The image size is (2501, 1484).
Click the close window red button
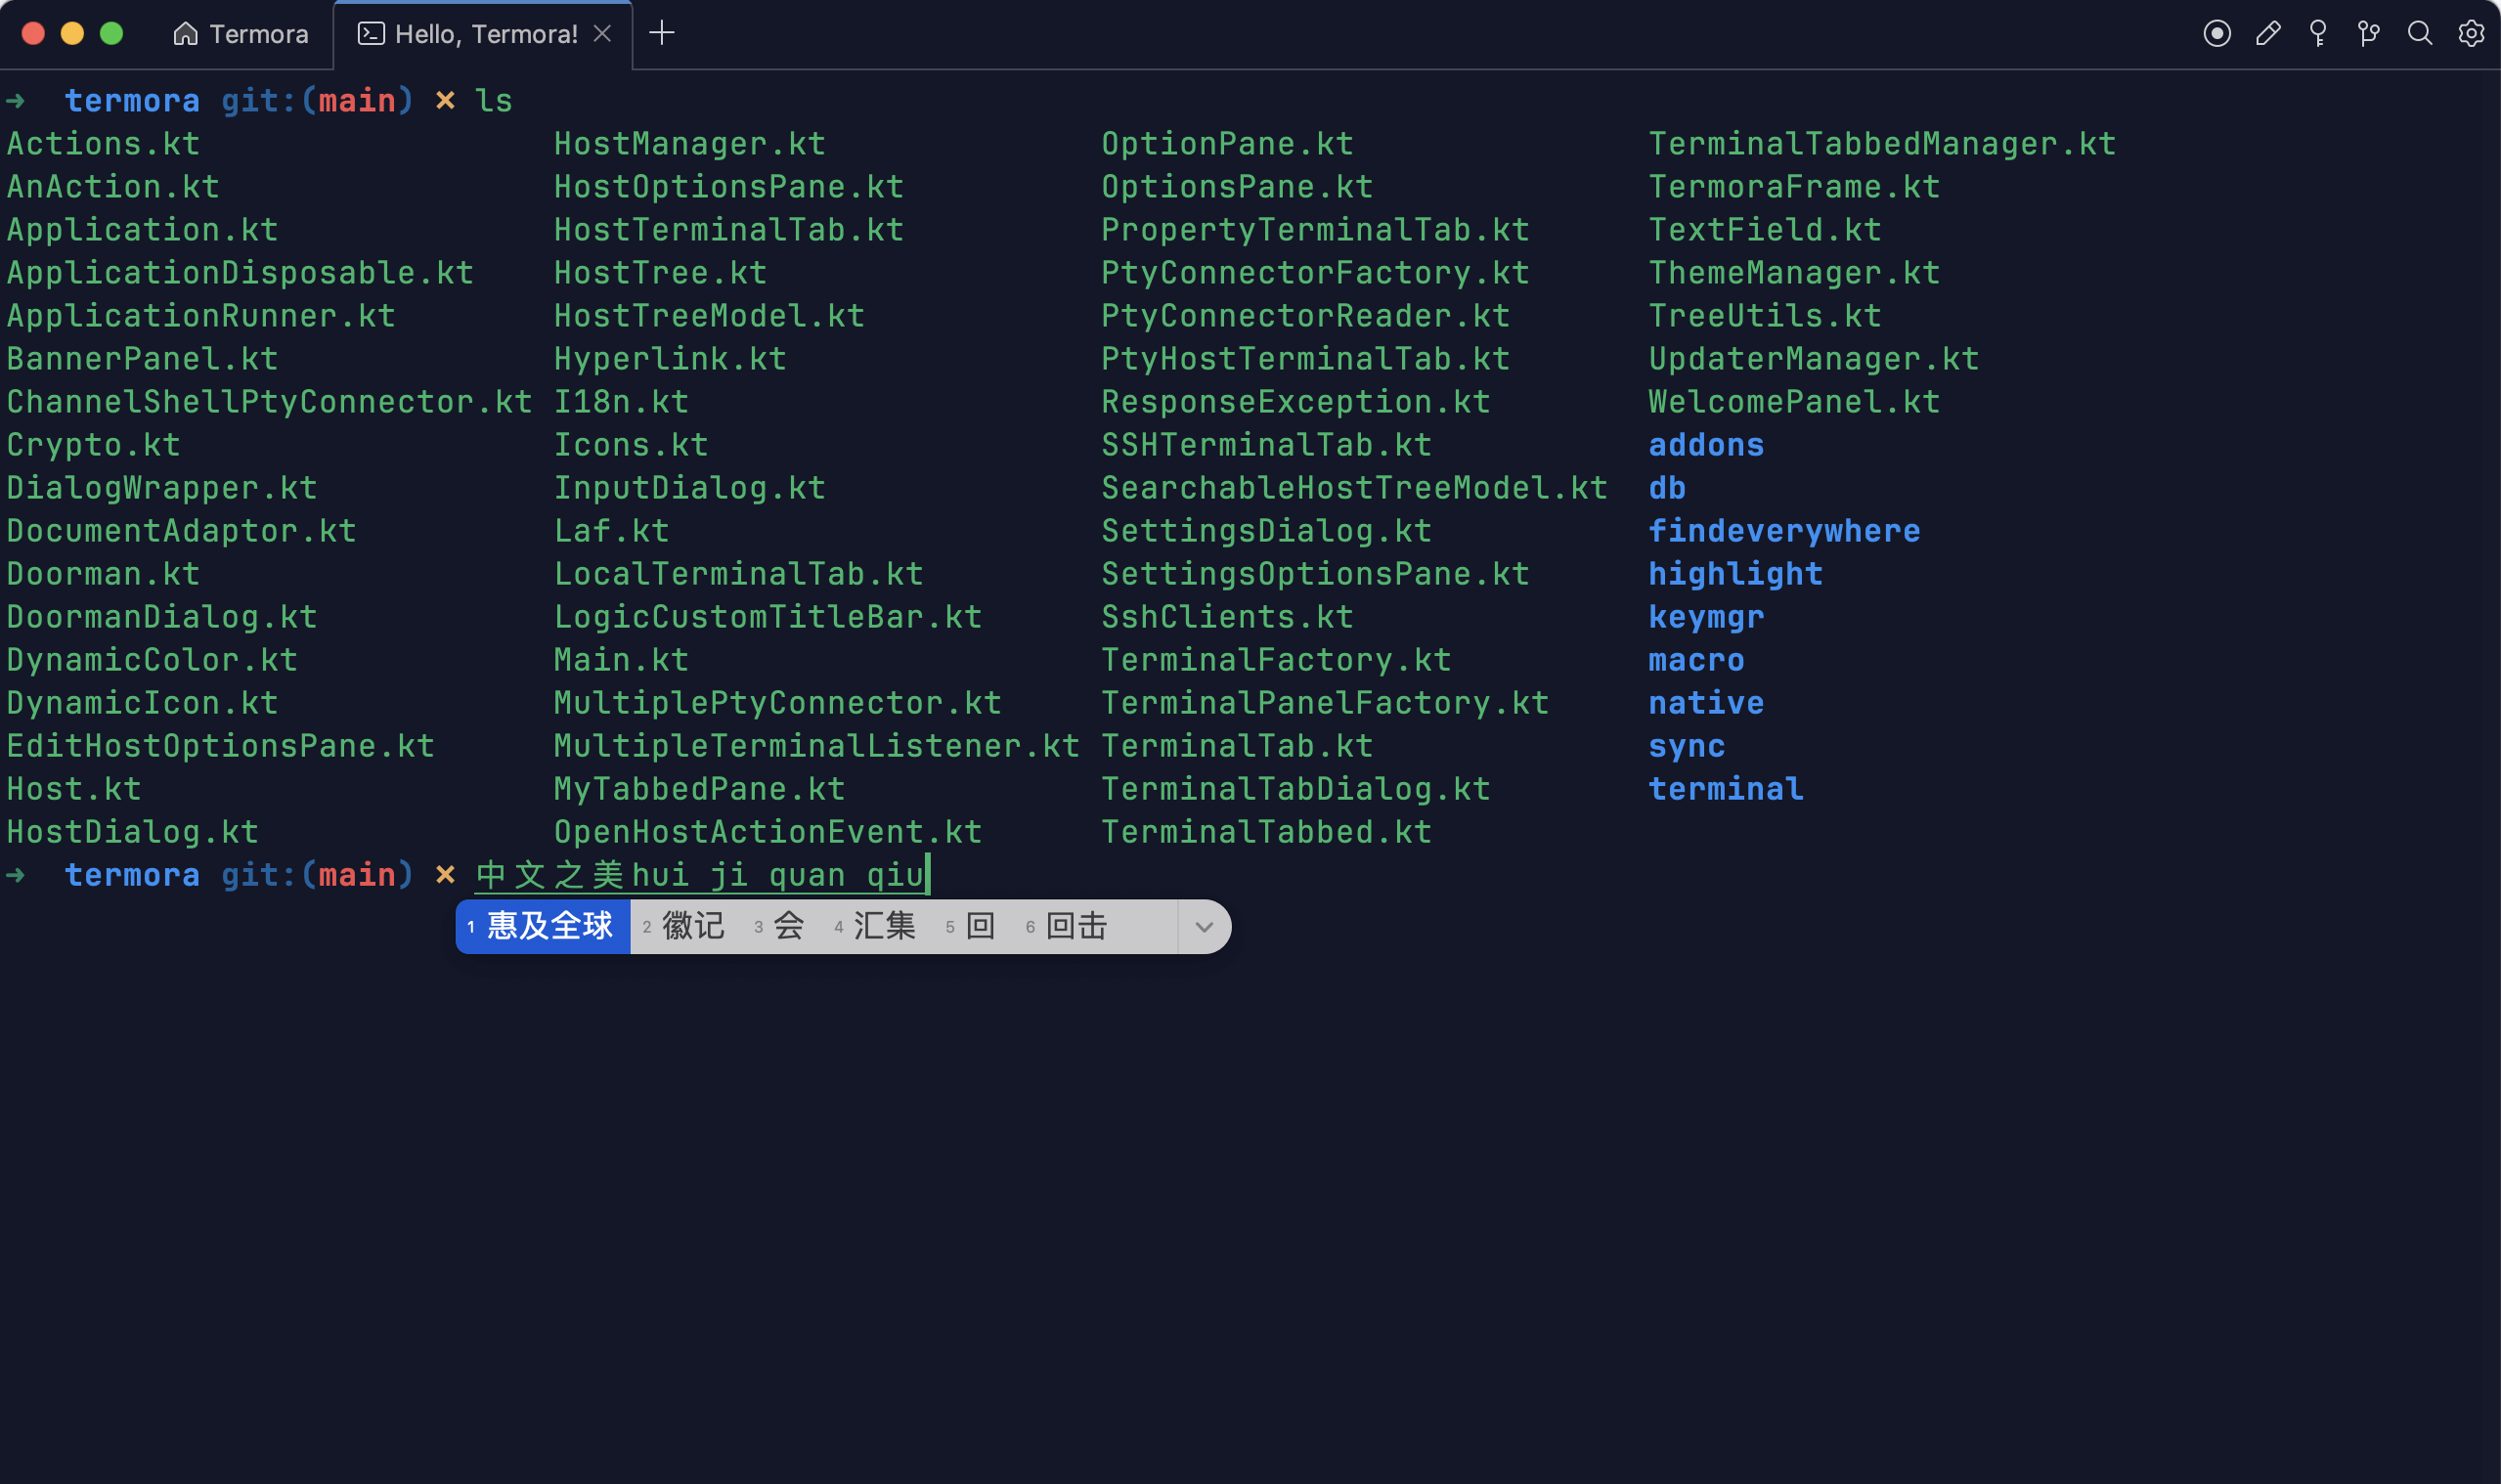(33, 34)
